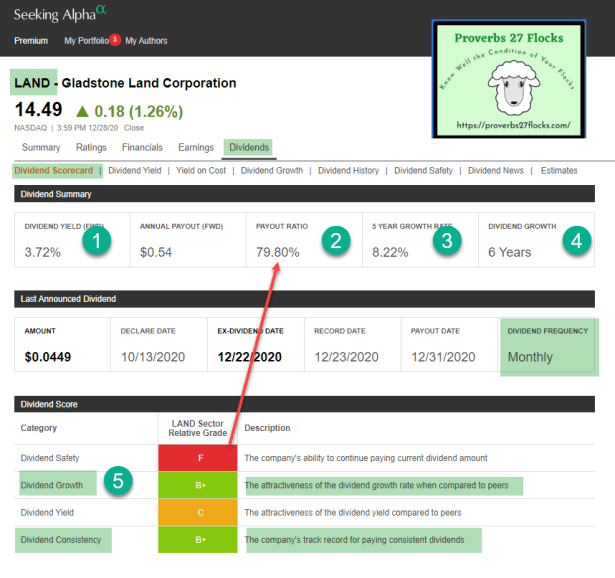Click the green circle numbered 3

pos(447,240)
